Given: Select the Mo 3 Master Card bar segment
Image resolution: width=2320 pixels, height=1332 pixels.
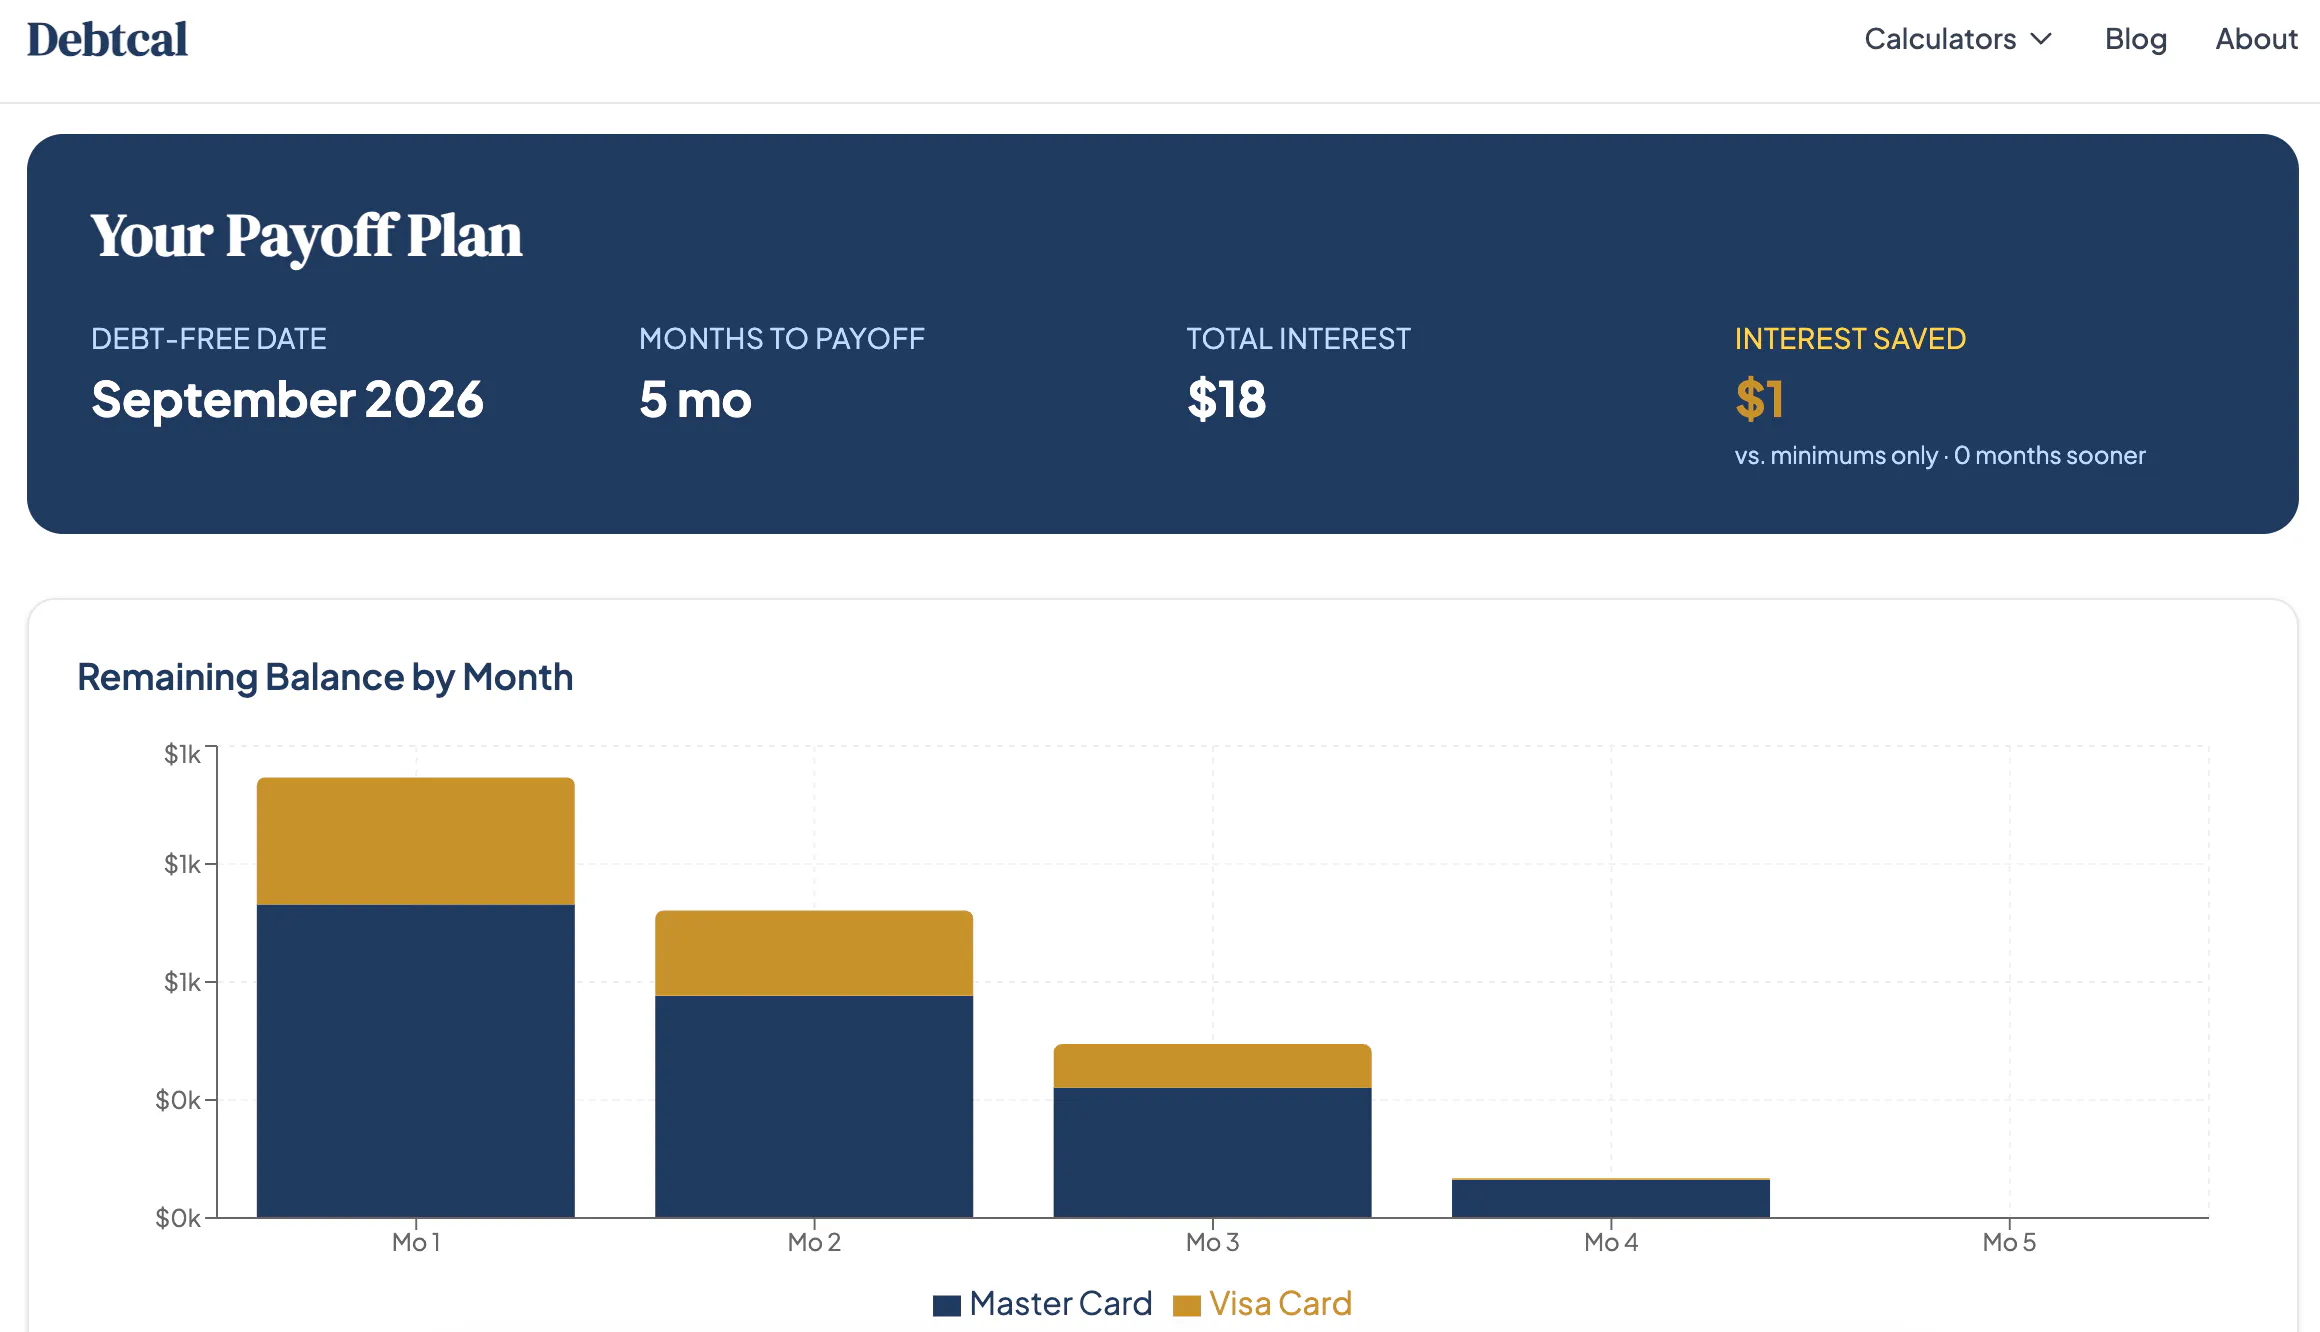Looking at the screenshot, I should pyautogui.click(x=1212, y=1152).
